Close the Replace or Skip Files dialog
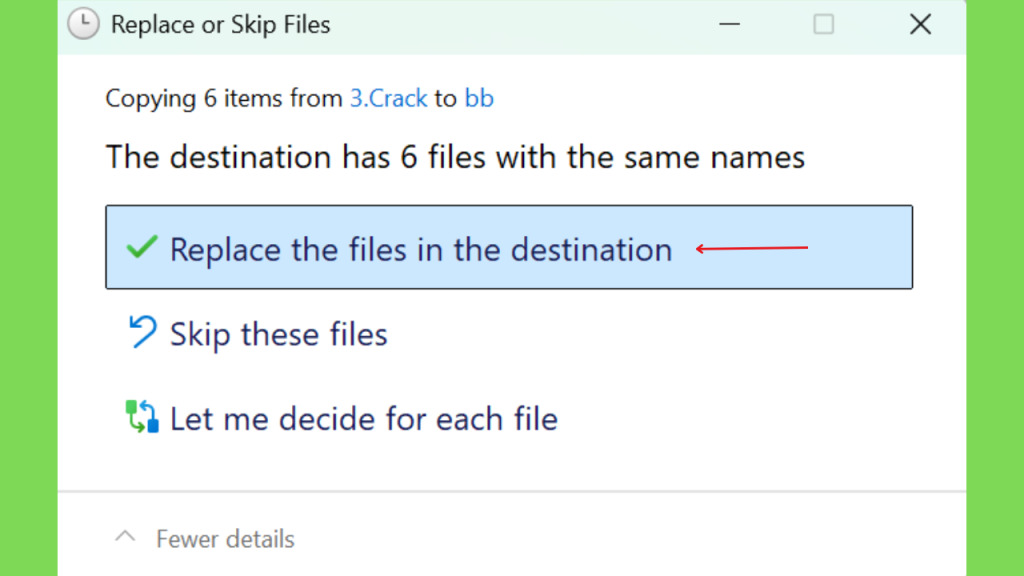The width and height of the screenshot is (1024, 576). [920, 25]
